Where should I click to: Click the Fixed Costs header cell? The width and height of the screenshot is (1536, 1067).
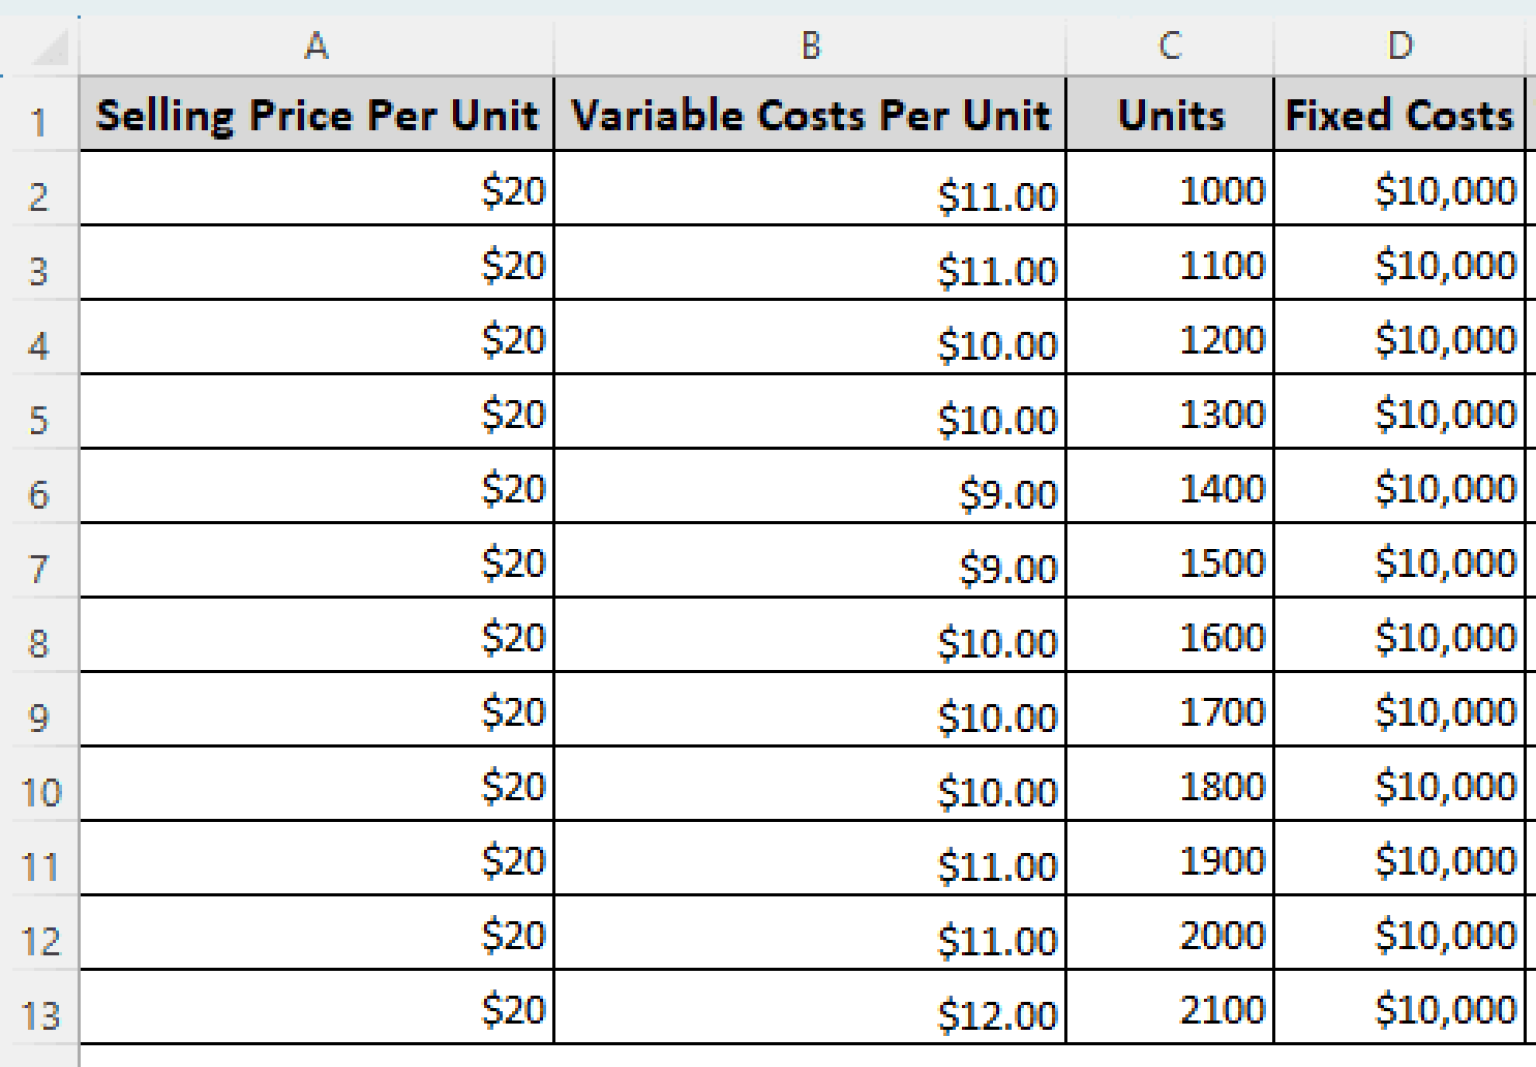point(1399,115)
